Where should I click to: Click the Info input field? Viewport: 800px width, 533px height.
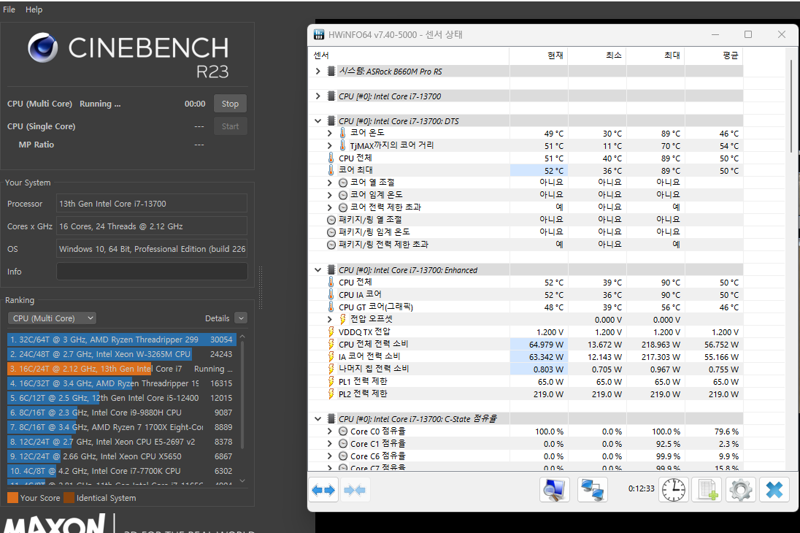[x=152, y=271]
